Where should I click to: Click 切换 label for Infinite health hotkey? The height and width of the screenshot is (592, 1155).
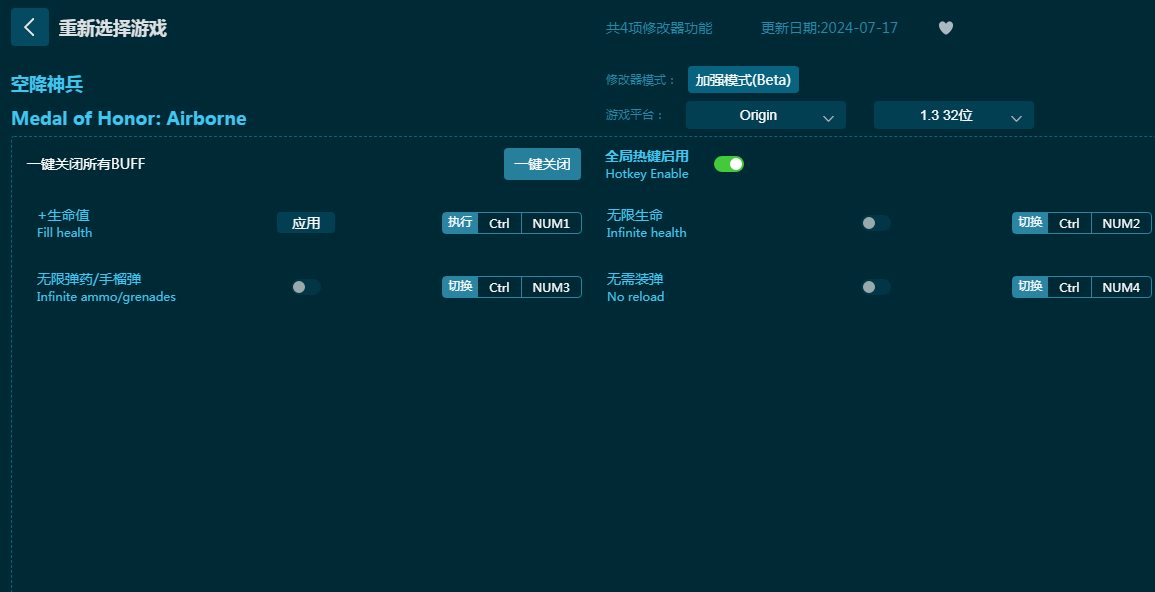(1031, 222)
